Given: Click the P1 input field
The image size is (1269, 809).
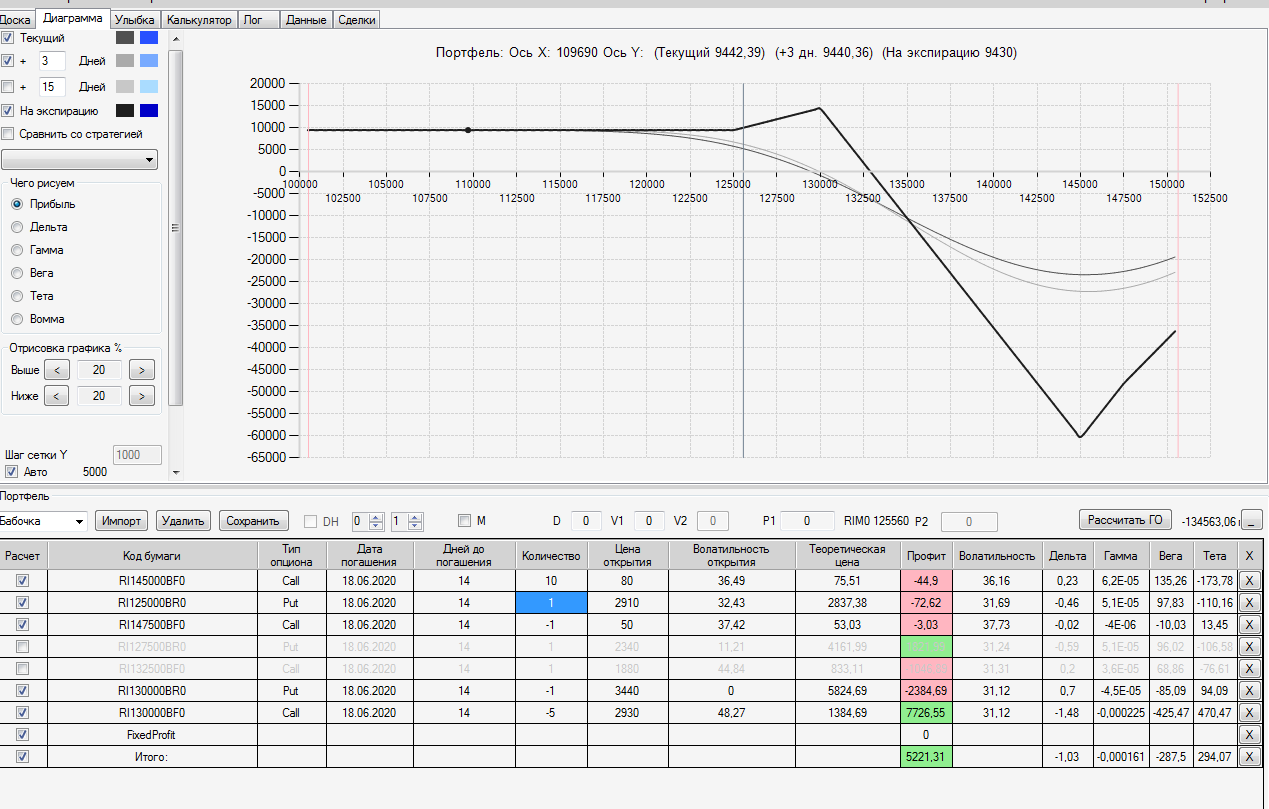Looking at the screenshot, I should click(807, 521).
